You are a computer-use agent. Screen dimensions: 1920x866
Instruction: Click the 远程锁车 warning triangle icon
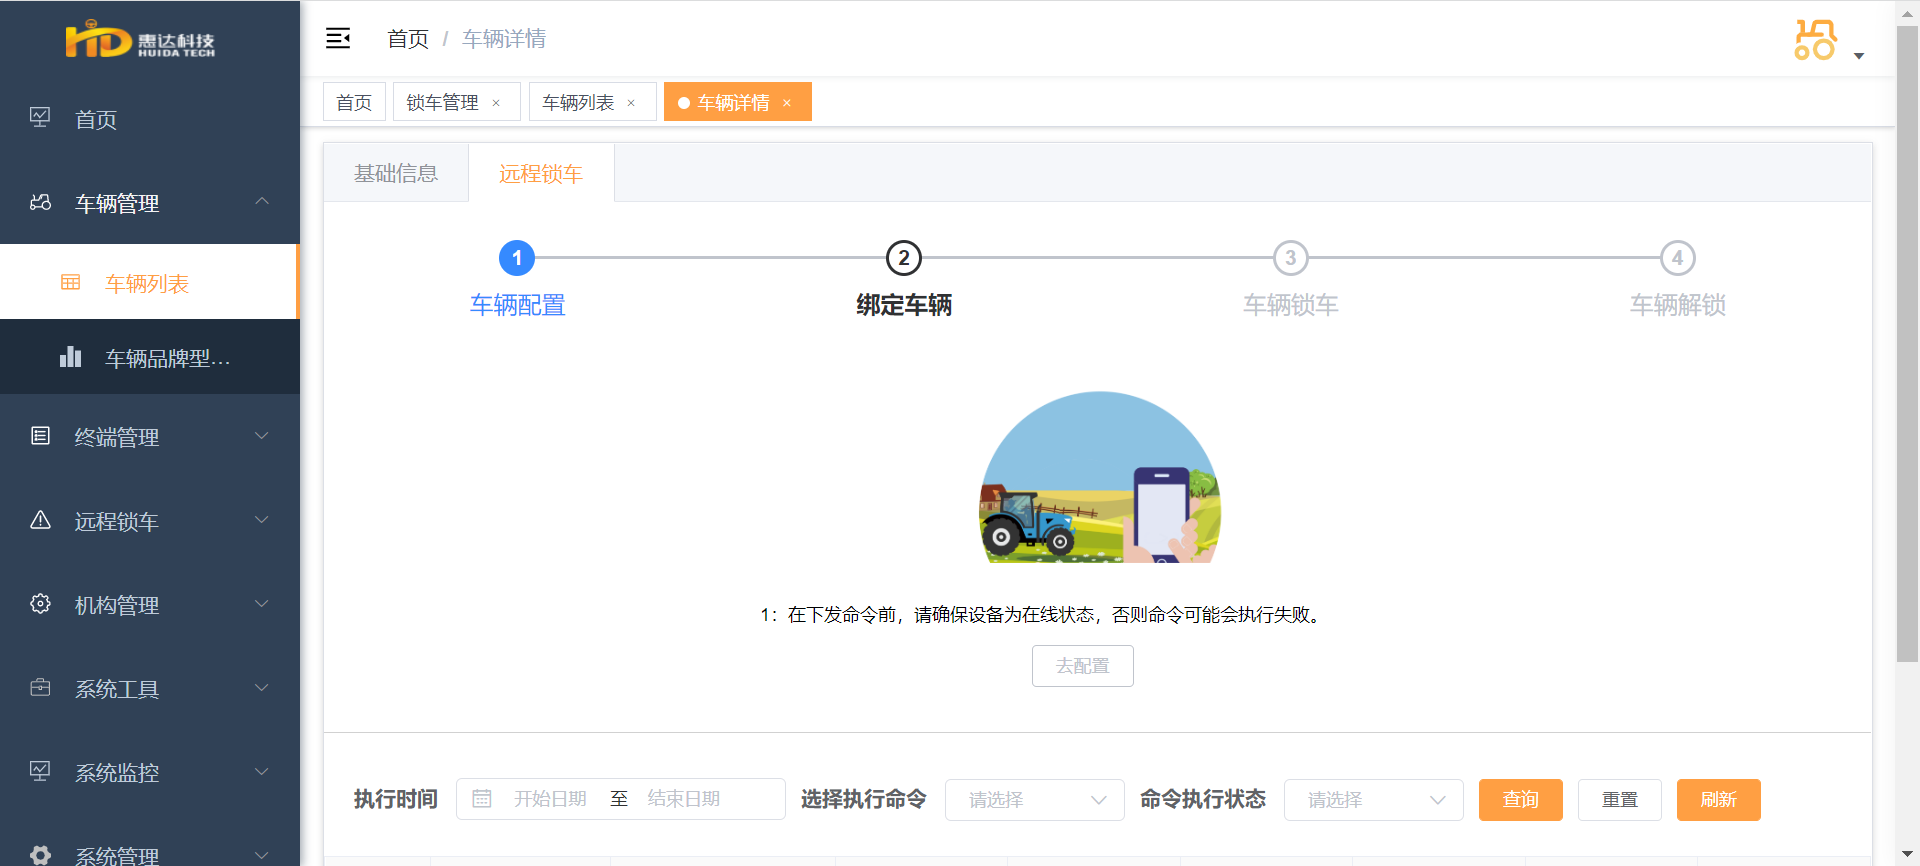(40, 519)
